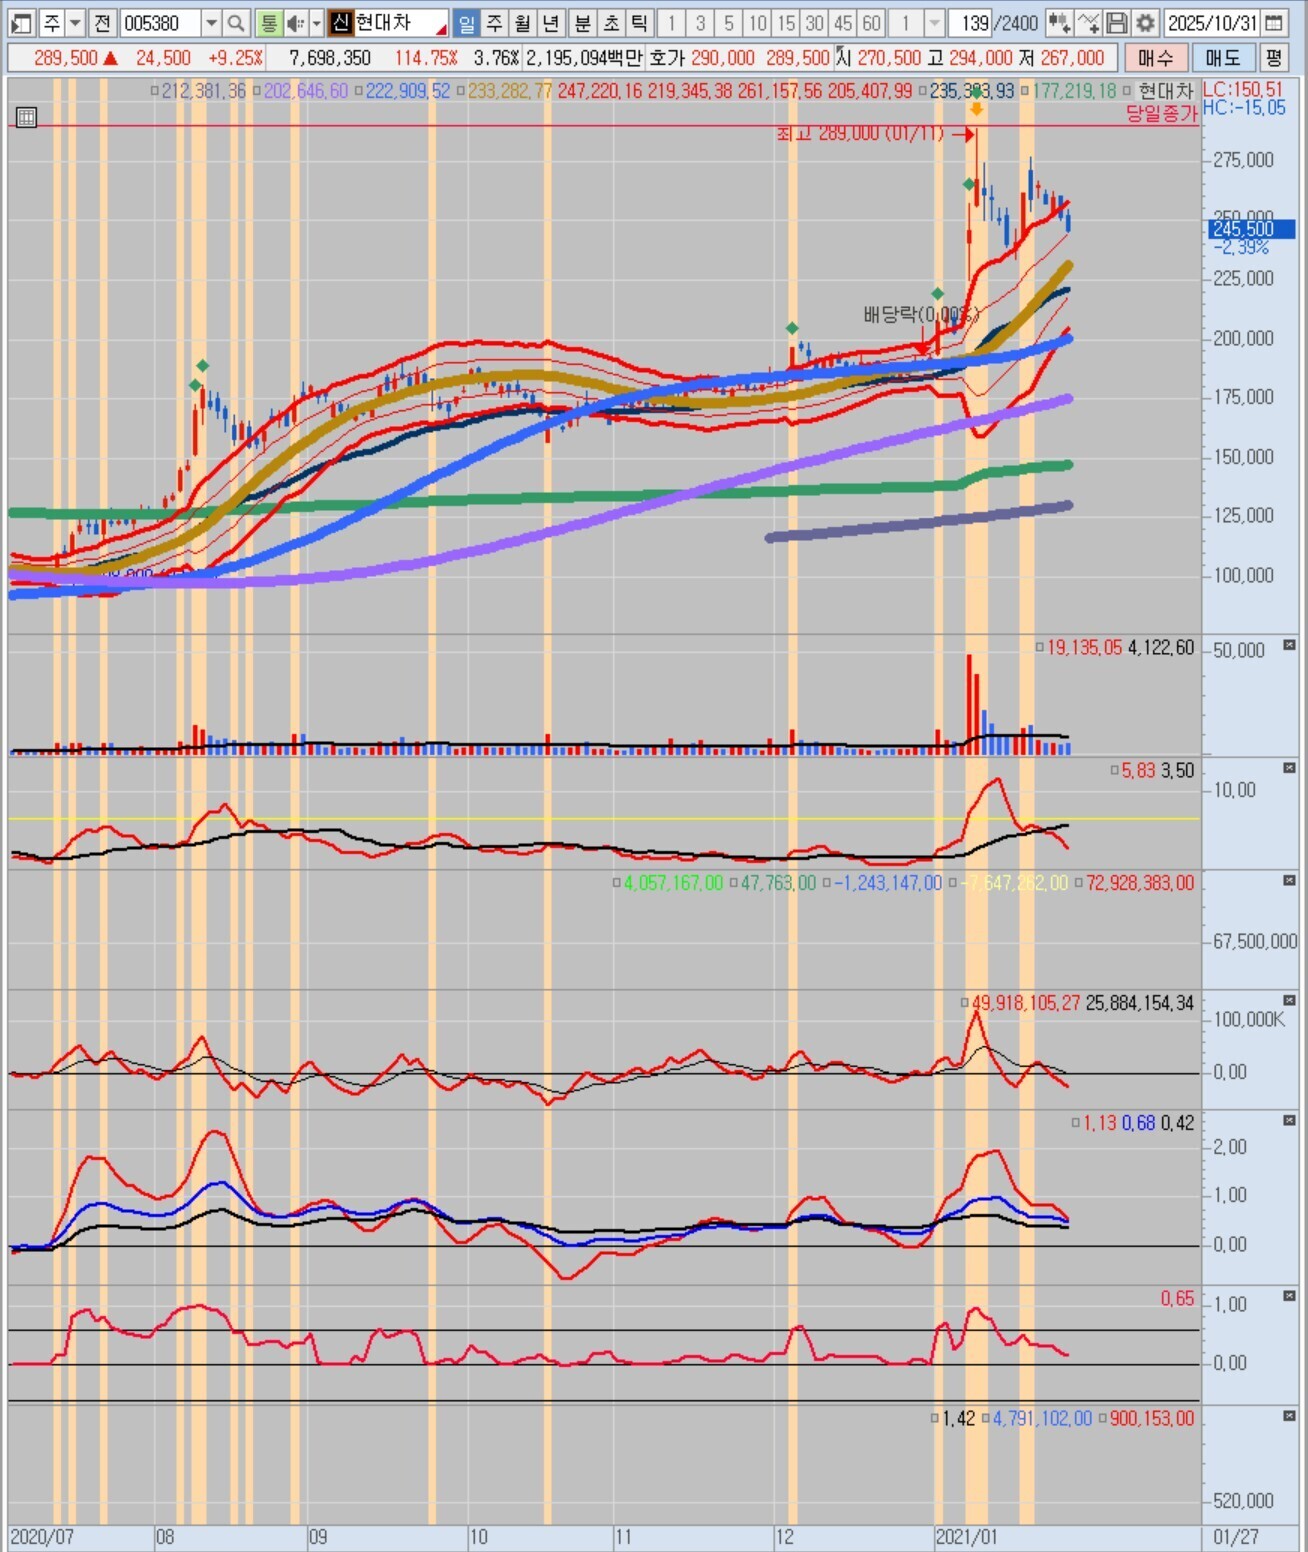The width and height of the screenshot is (1308, 1552).
Task: Click the speaker sound icon
Action: pos(296,23)
